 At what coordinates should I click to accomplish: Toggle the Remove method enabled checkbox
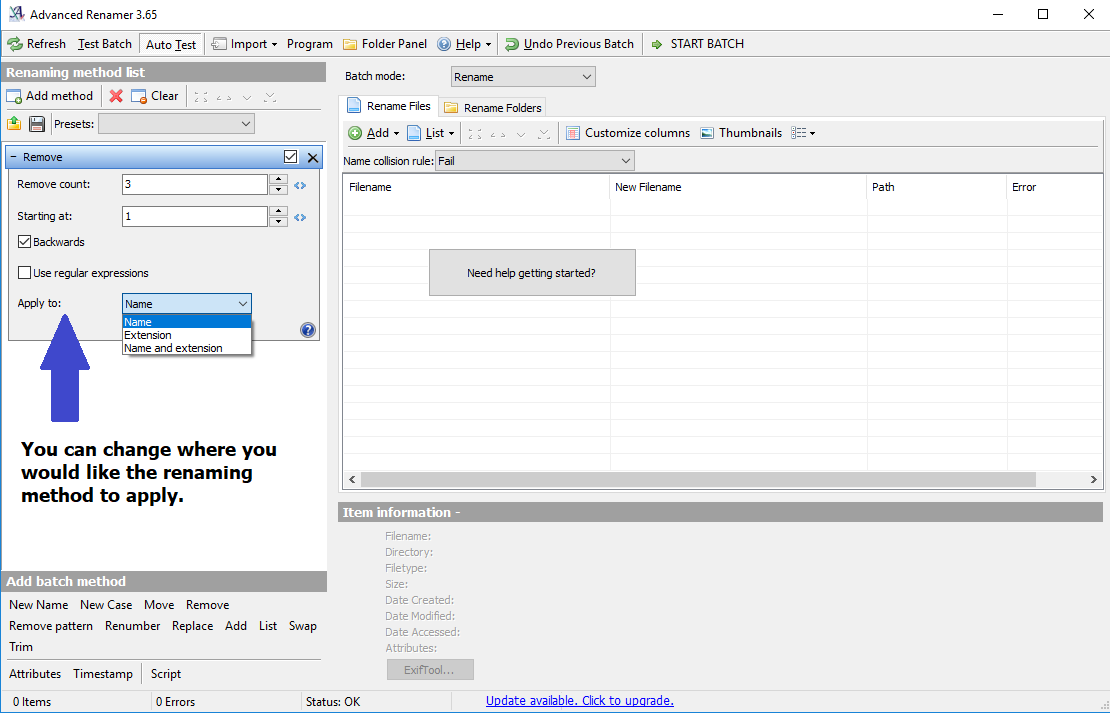(x=291, y=157)
